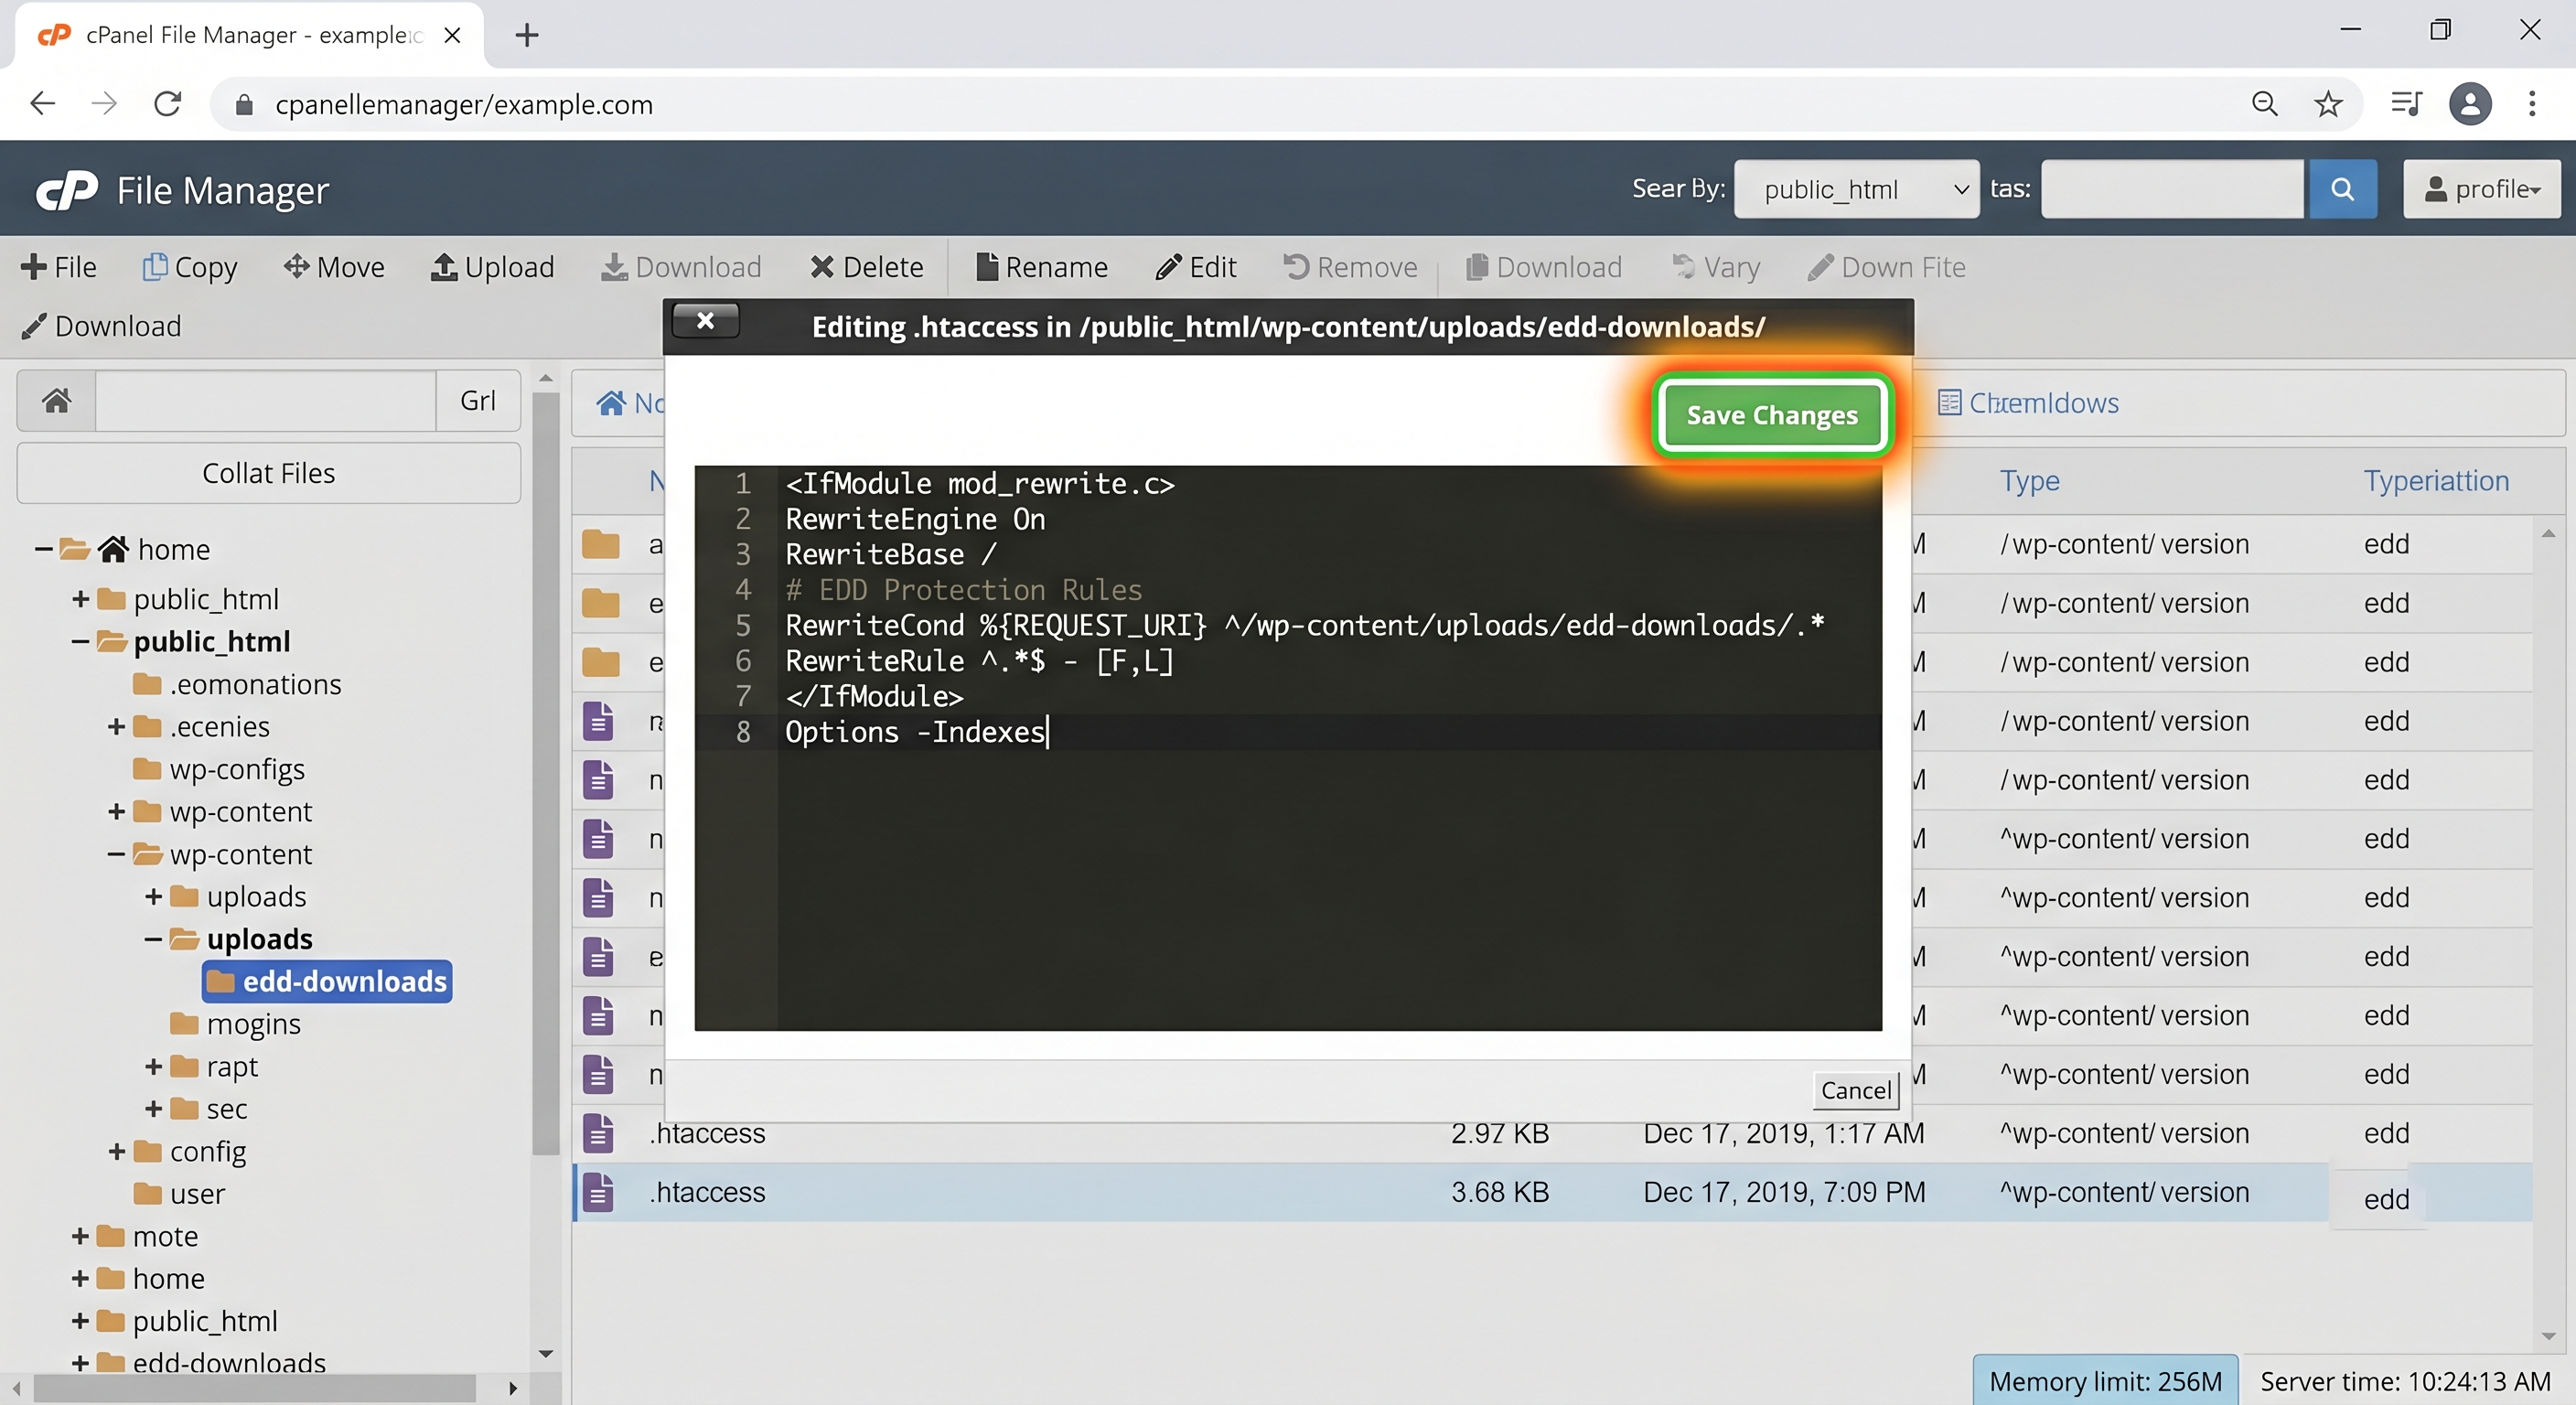Image resolution: width=2576 pixels, height=1405 pixels.
Task: Sort by the Typeriattion column header
Action: [x=2436, y=481]
